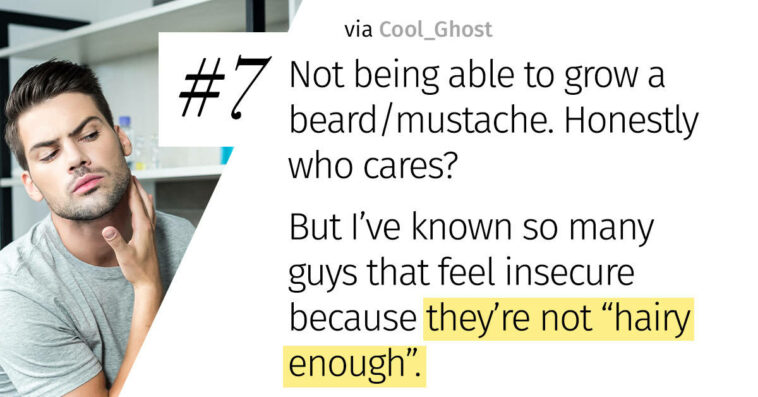Screen dimensions: 758x397
Task: Select the #7 number badge
Action: coord(224,87)
